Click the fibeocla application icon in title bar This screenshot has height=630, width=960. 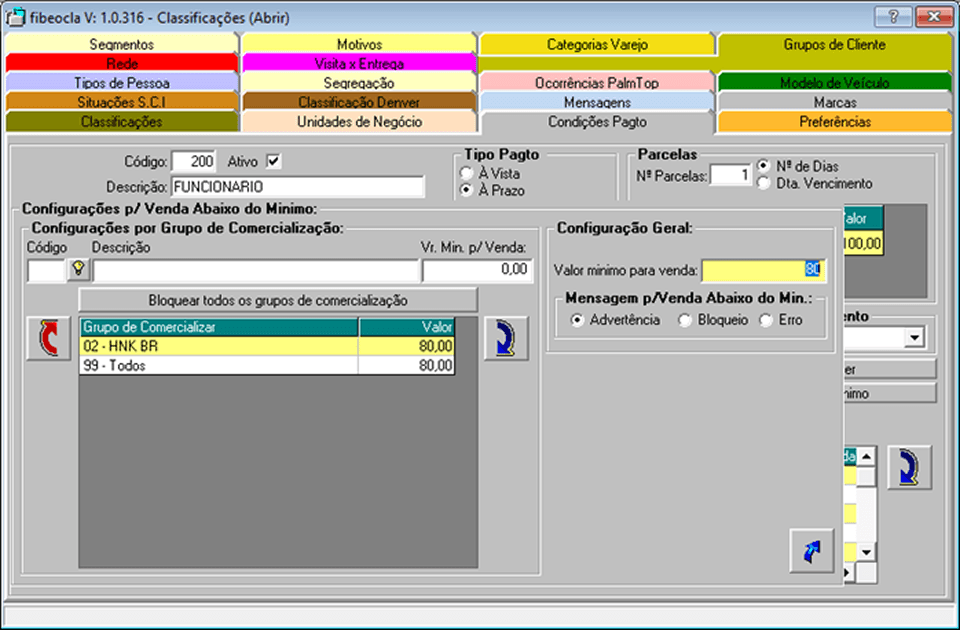pos(16,17)
